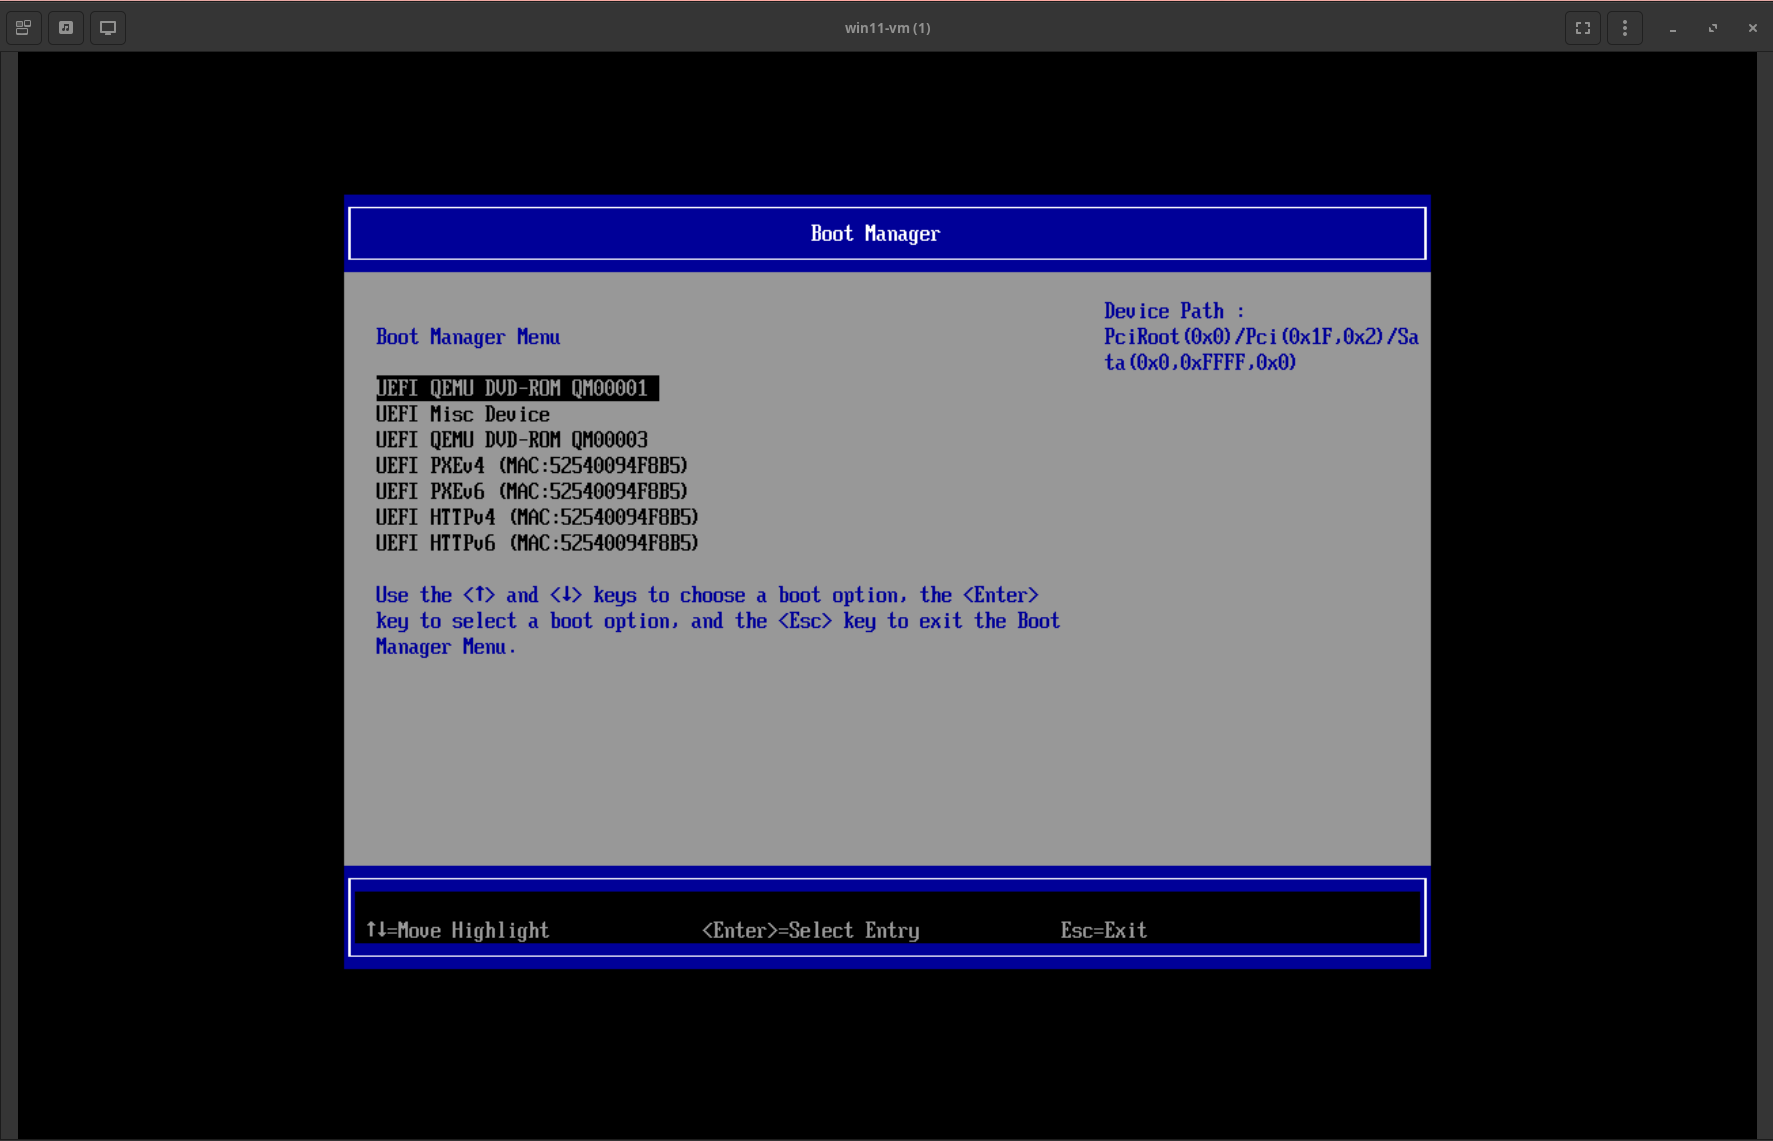Select the UEFI PXEv6 network boot entry
Screen dimensions: 1773x1141
[x=531, y=492]
